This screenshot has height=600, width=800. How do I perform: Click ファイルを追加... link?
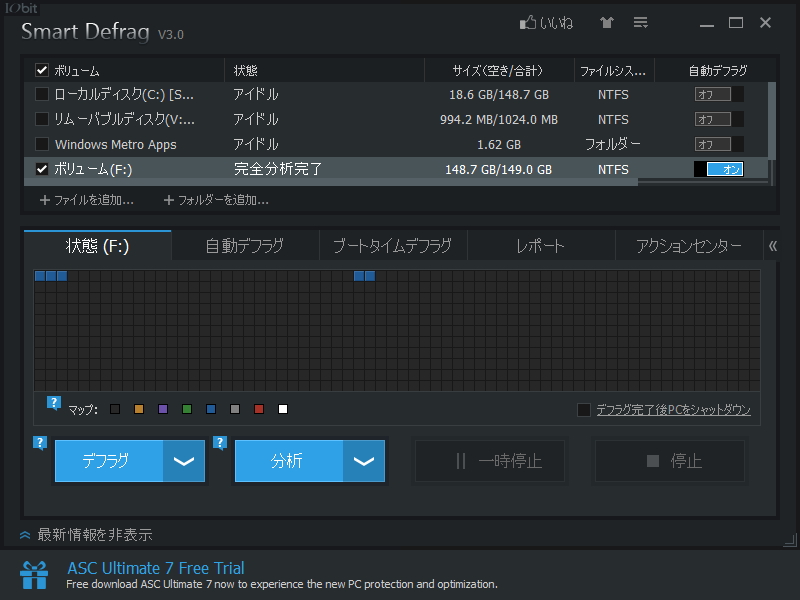pos(94,200)
